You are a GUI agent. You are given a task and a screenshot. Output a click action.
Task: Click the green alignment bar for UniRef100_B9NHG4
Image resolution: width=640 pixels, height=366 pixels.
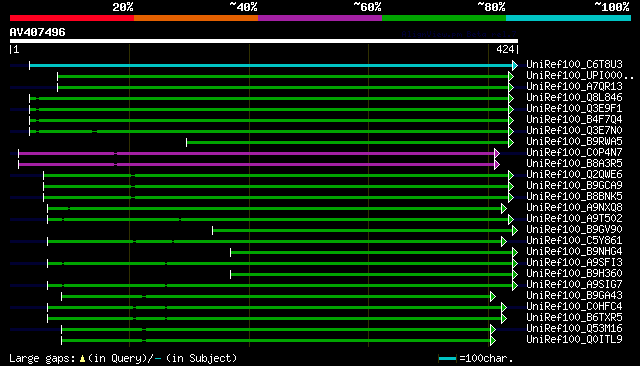[371, 253]
